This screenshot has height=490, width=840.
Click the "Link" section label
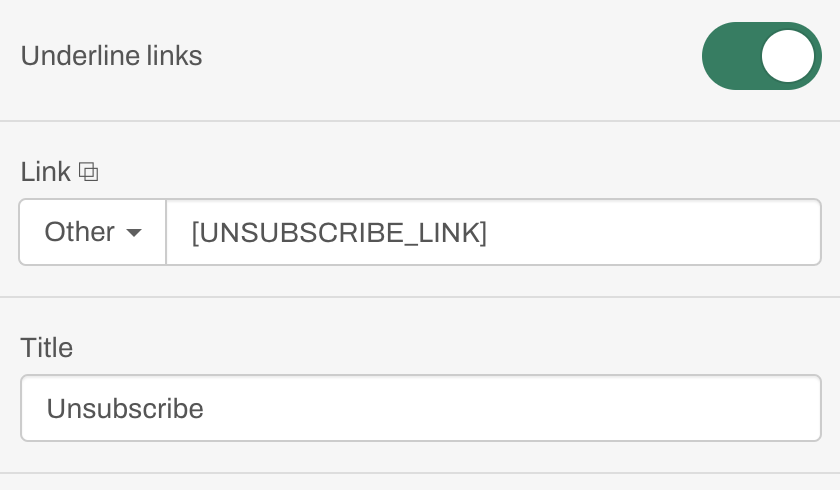[46, 172]
